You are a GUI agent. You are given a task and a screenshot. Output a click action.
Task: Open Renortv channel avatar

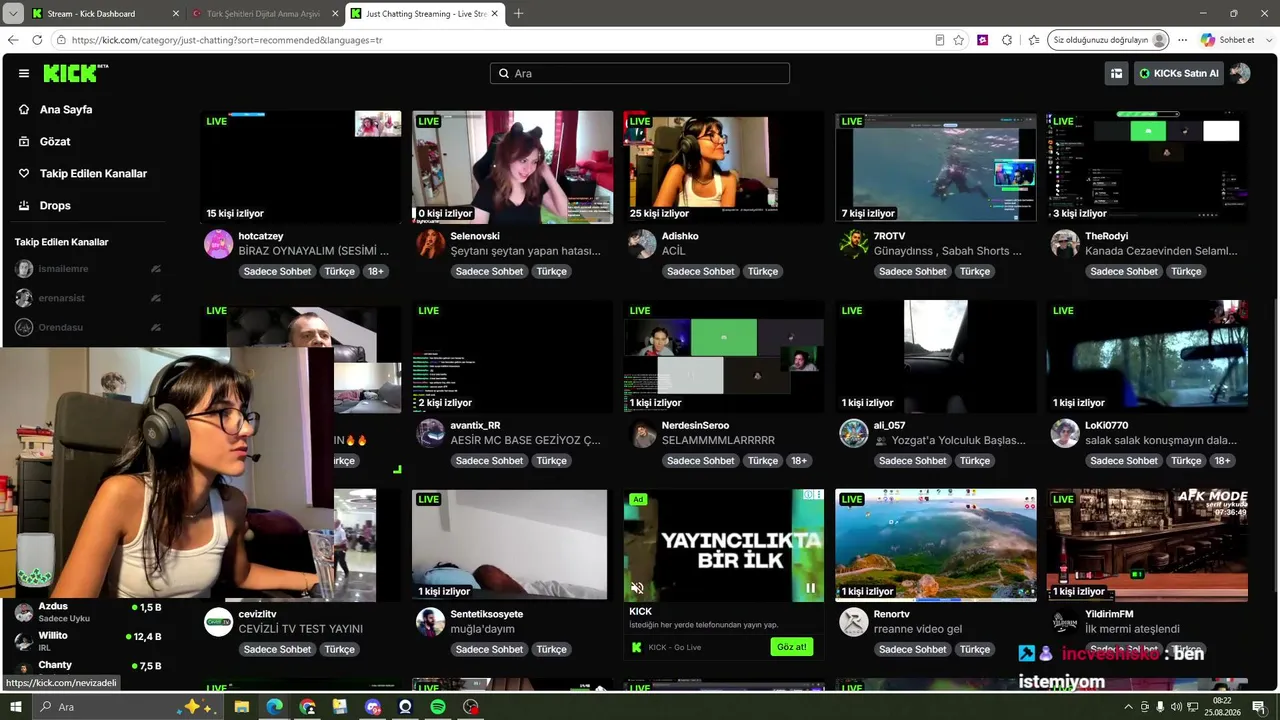pos(854,622)
